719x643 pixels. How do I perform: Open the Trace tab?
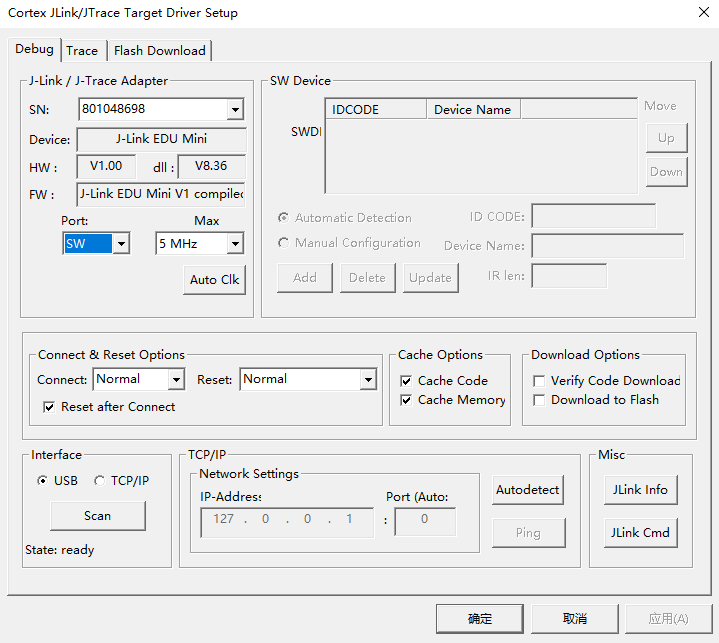pos(82,50)
